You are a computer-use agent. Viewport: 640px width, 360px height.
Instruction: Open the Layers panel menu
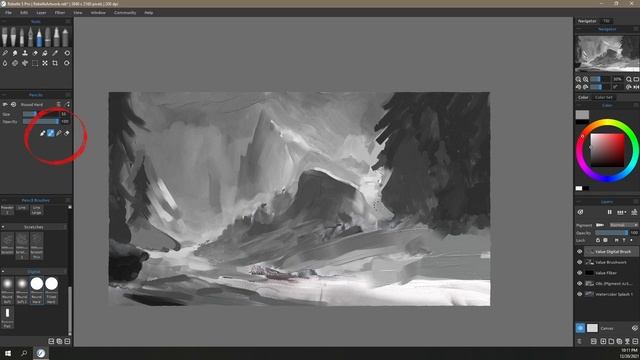(636, 202)
